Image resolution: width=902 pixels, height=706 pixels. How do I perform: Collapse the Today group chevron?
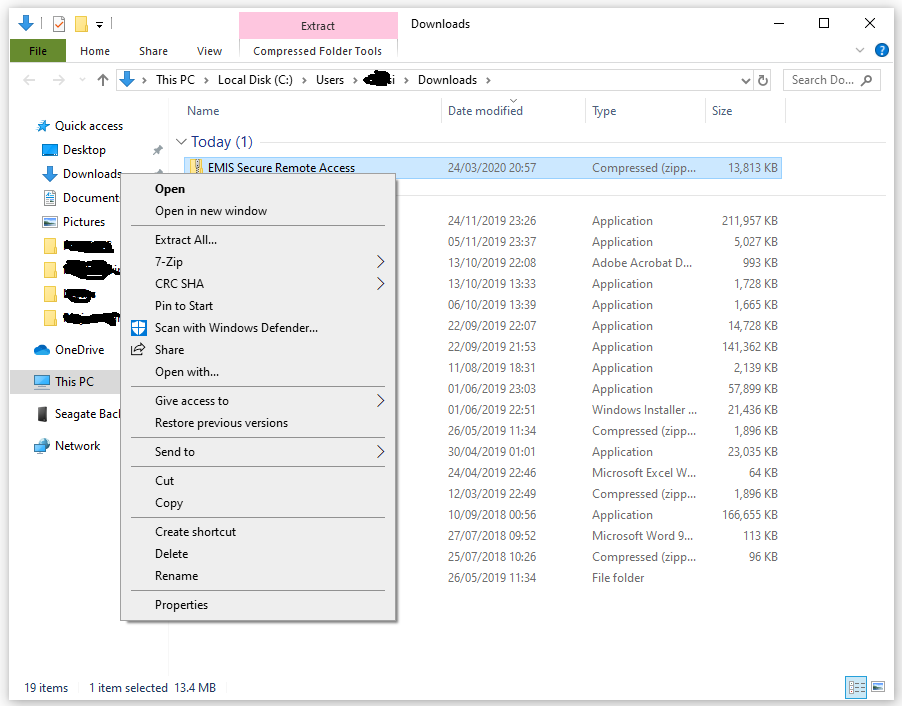(x=181, y=142)
